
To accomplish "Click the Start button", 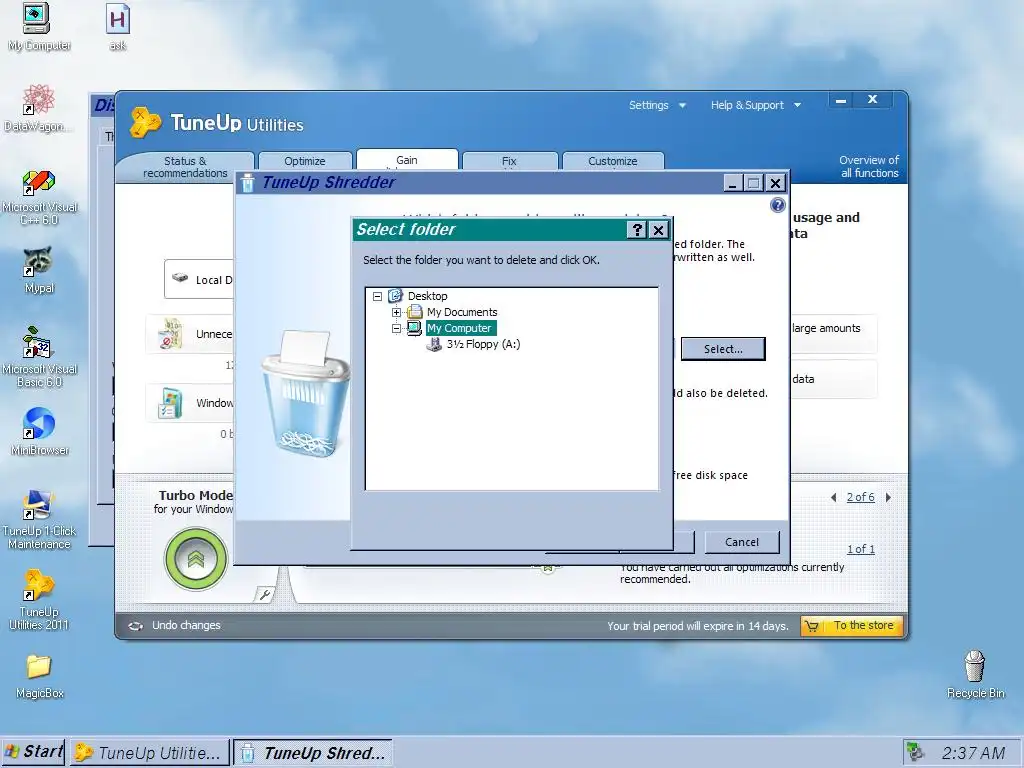I will click(34, 752).
